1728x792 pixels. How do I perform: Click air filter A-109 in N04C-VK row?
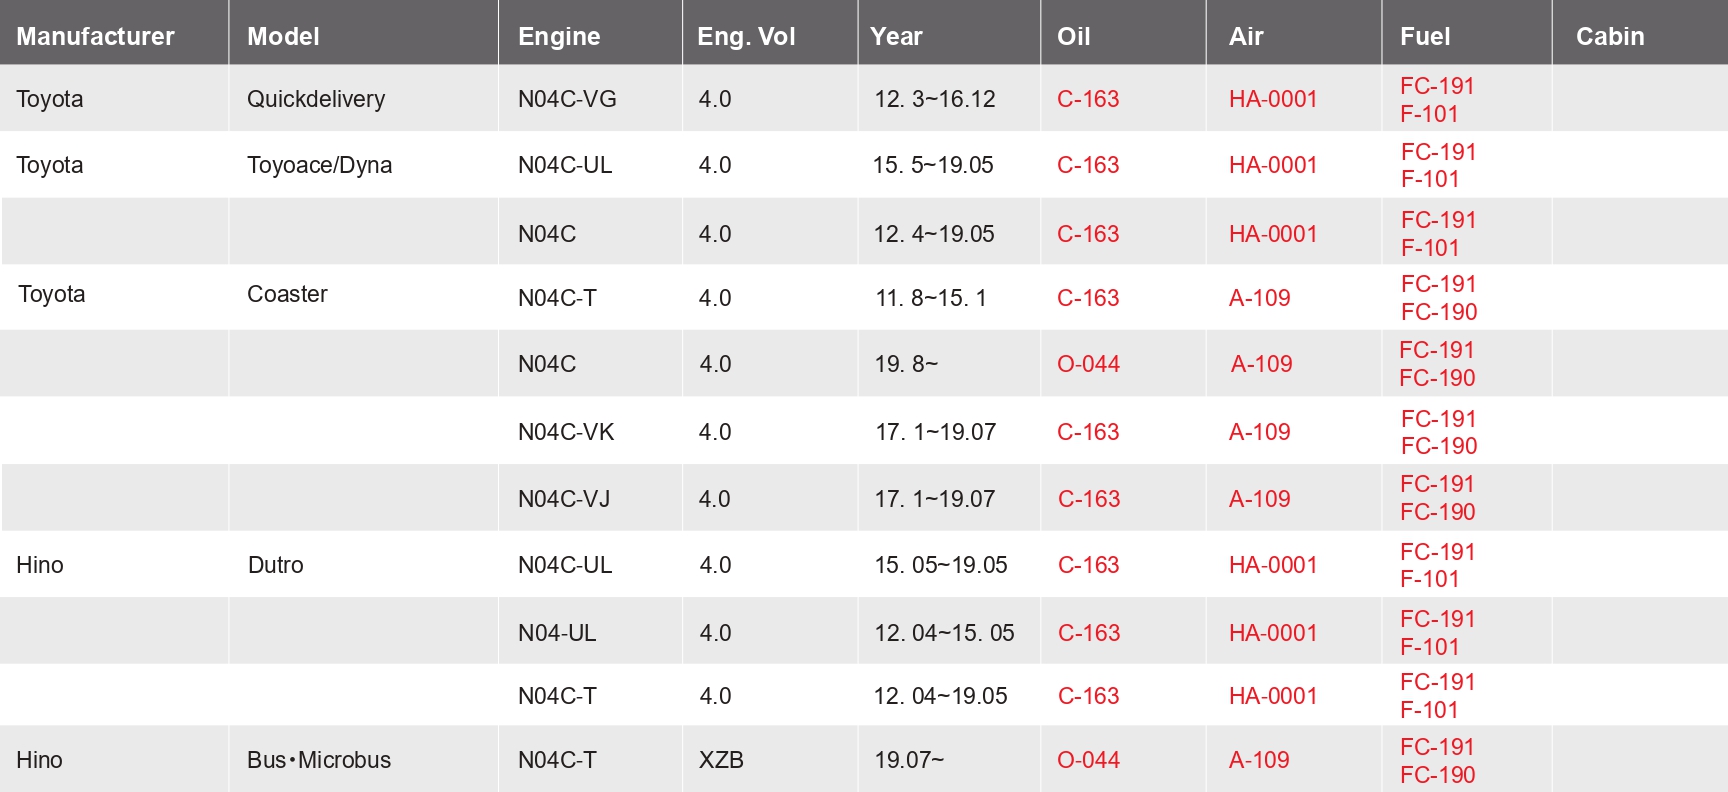1260,432
